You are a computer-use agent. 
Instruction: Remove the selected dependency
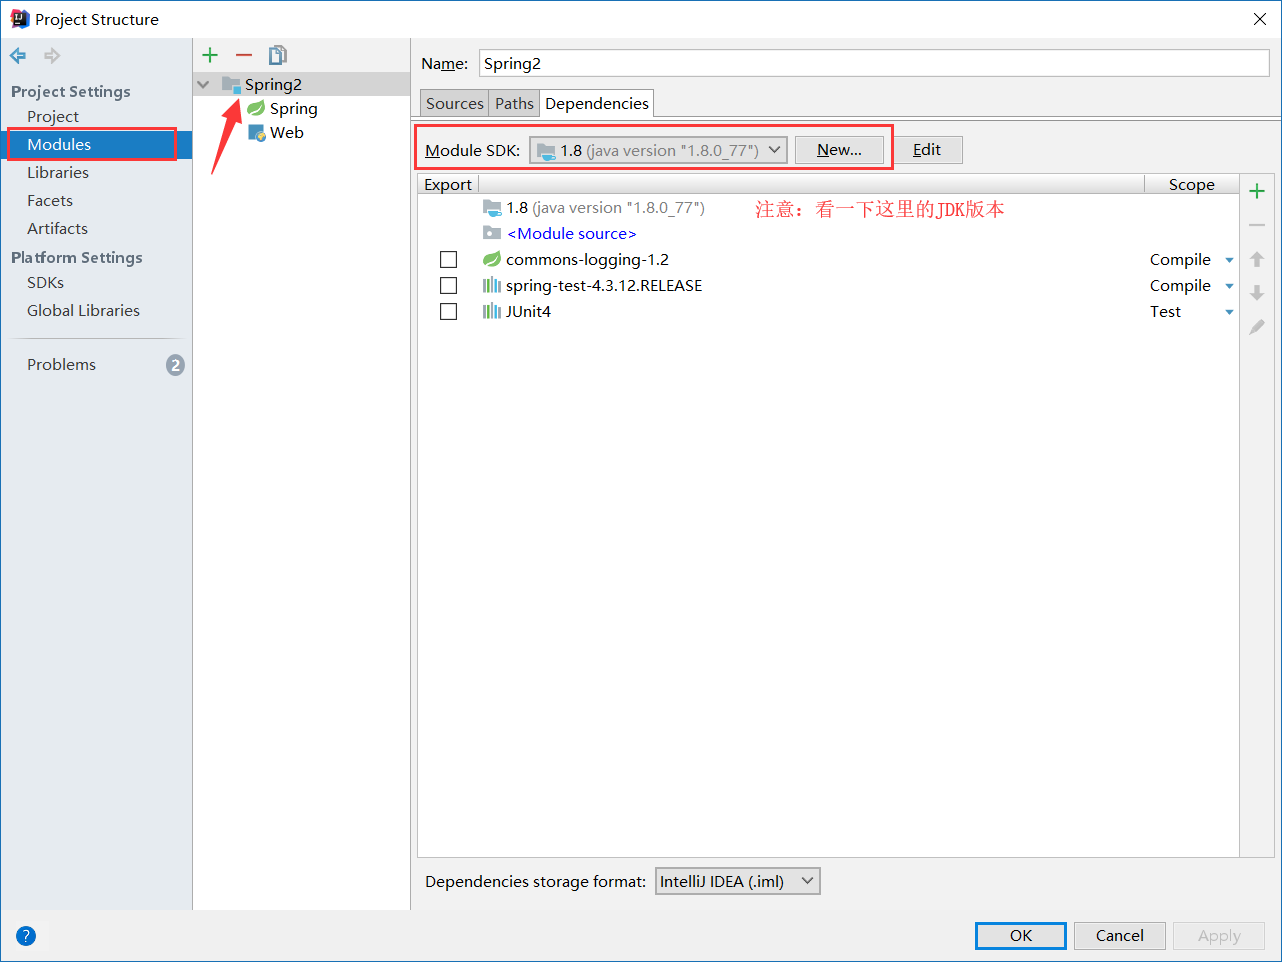[x=1257, y=225]
